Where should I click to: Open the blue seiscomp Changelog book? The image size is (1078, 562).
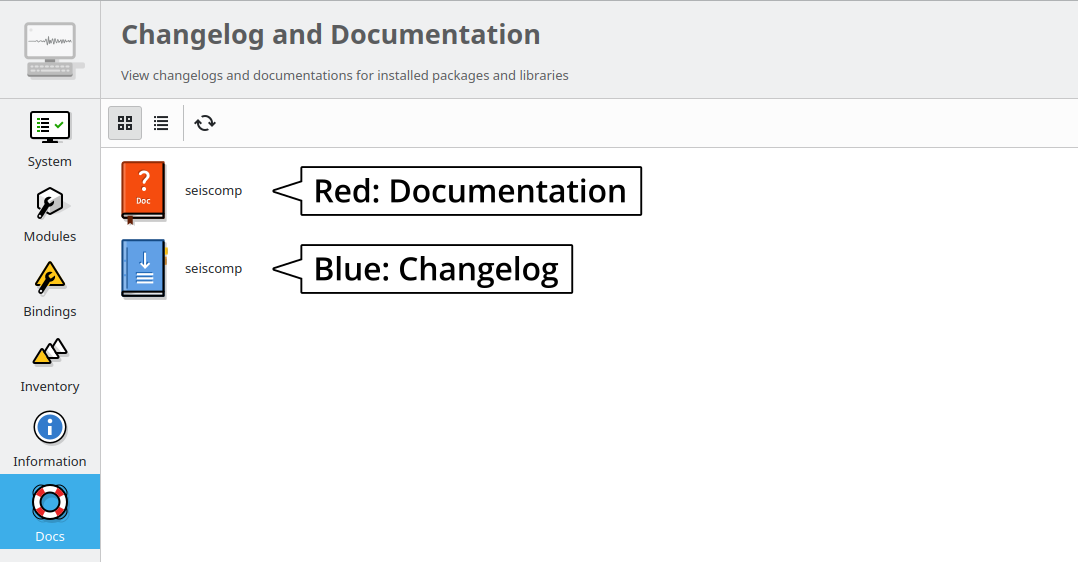pos(143,268)
